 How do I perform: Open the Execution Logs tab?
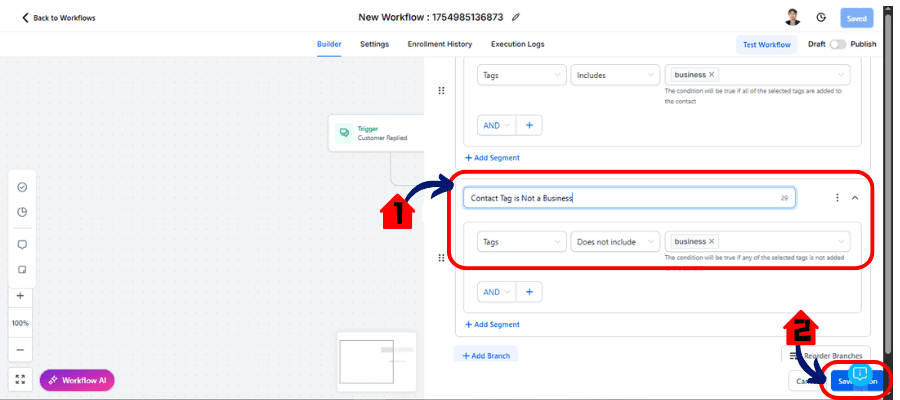pyautogui.click(x=517, y=44)
